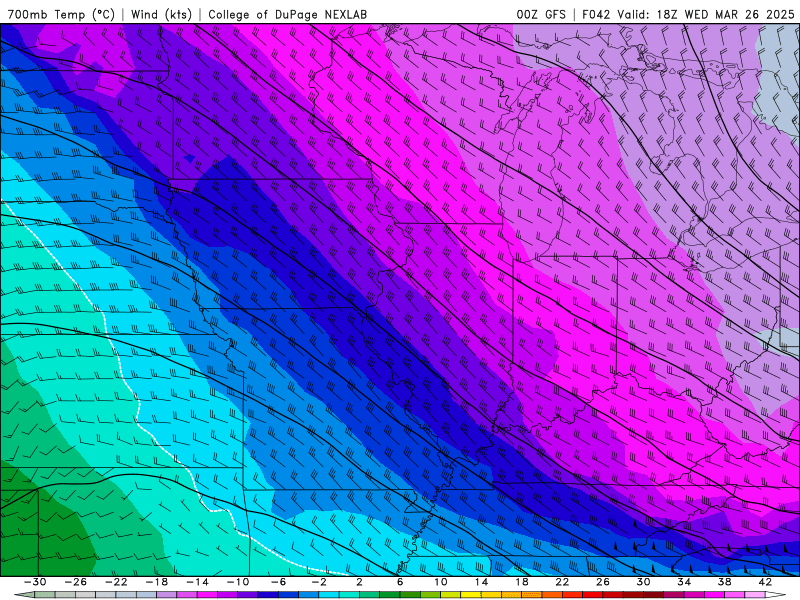Select the '-14' temperature scale label
Viewport: 800px width, 600px height.
pos(197,582)
